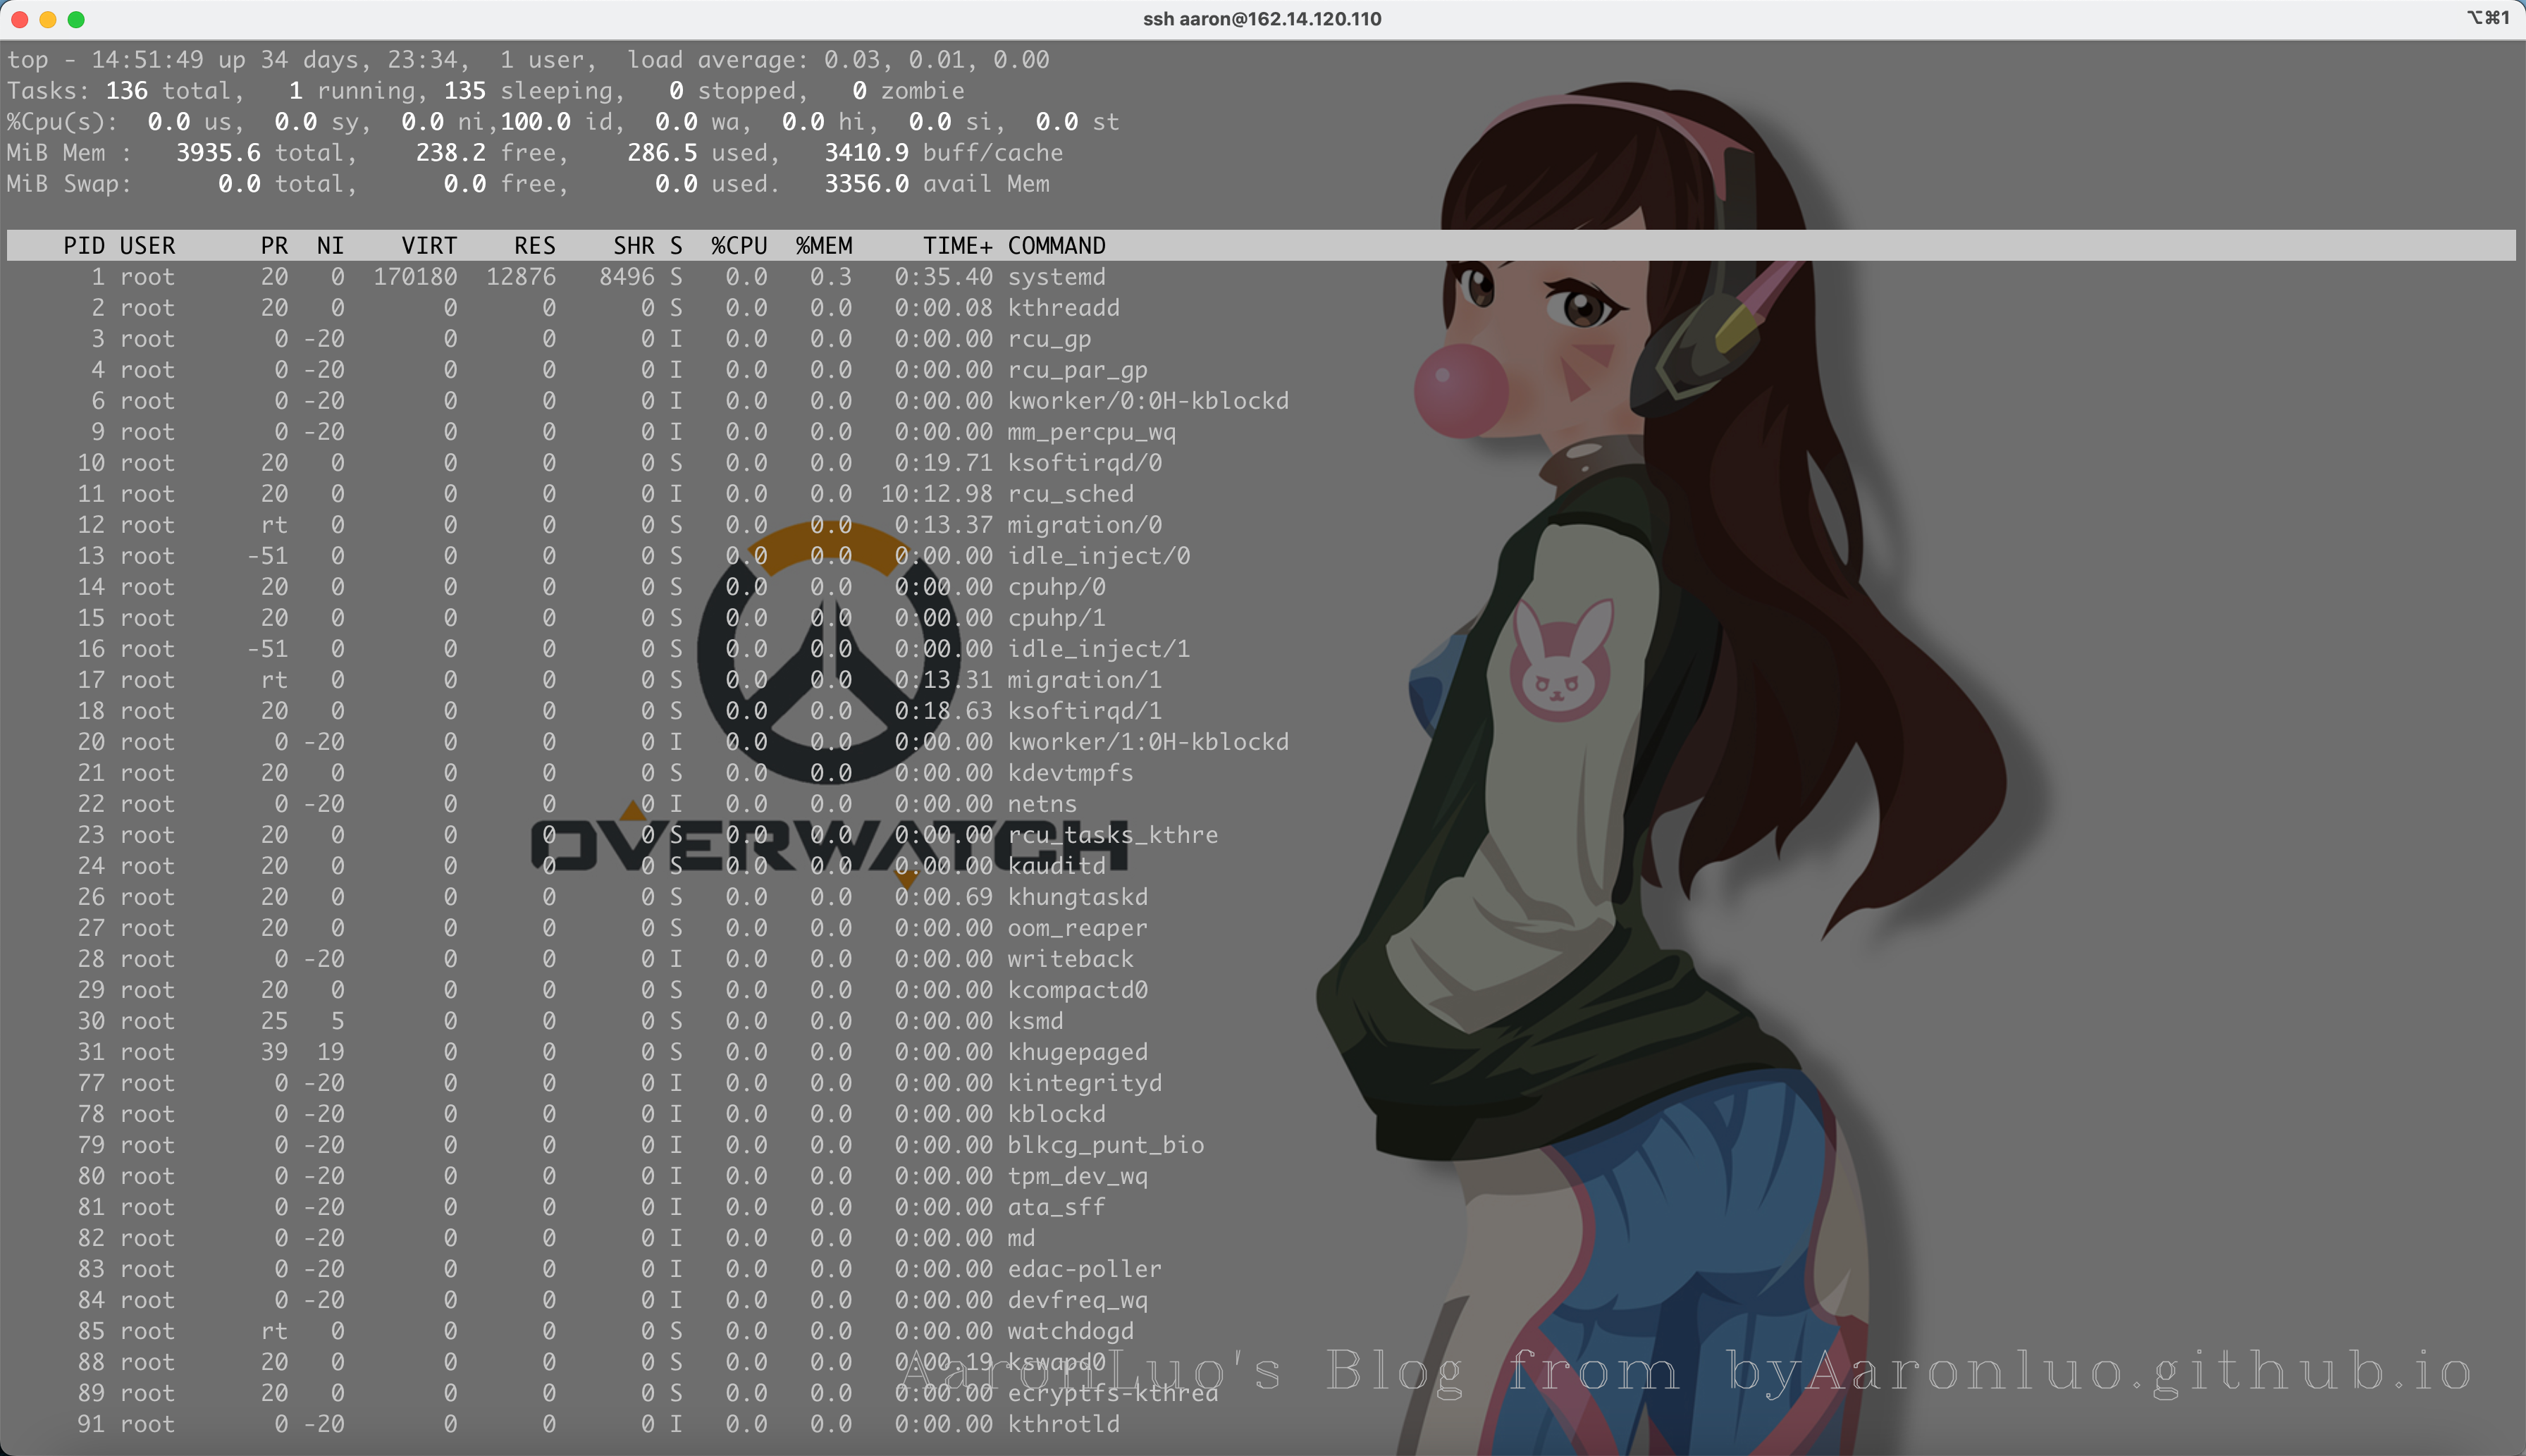Click the load average values
2526x1456 pixels.
[936, 60]
